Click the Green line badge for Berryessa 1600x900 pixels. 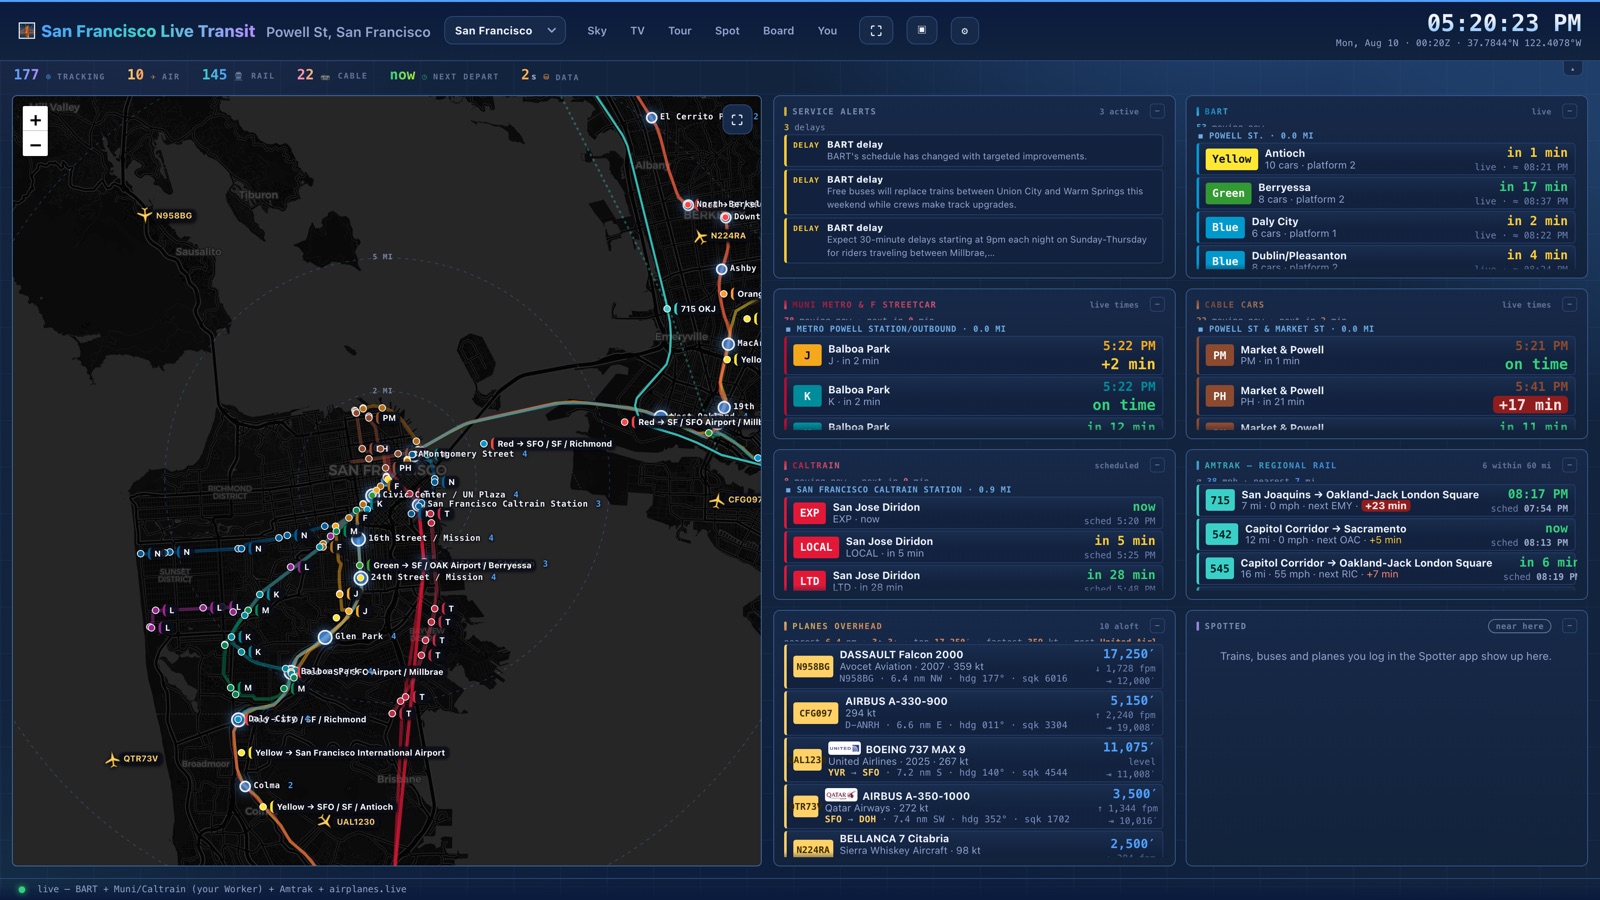click(x=1228, y=193)
